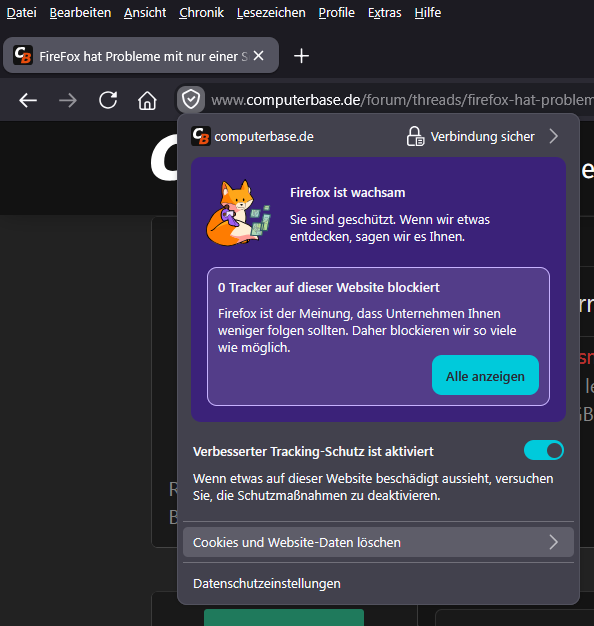Click the forward navigation arrow
This screenshot has width=594, height=626.
point(67,100)
